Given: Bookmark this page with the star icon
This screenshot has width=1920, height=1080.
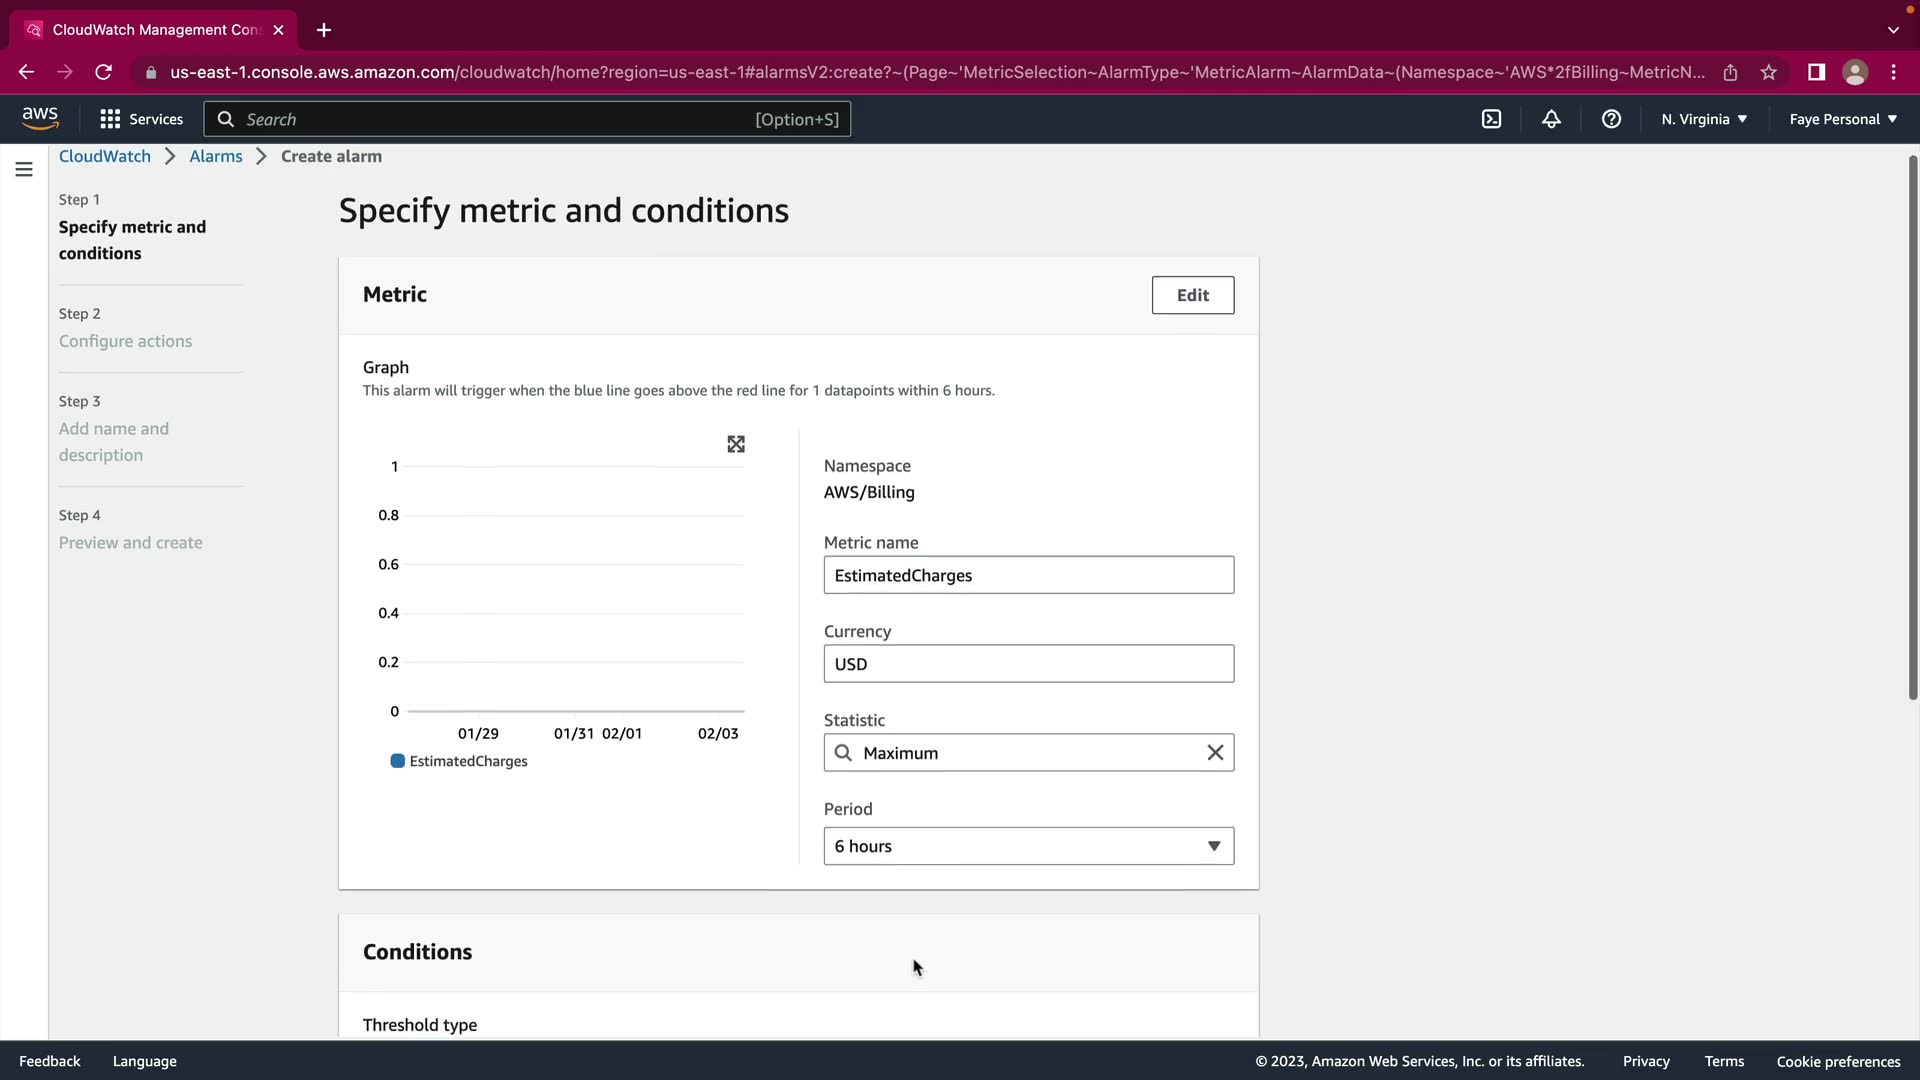Looking at the screenshot, I should click(1769, 72).
